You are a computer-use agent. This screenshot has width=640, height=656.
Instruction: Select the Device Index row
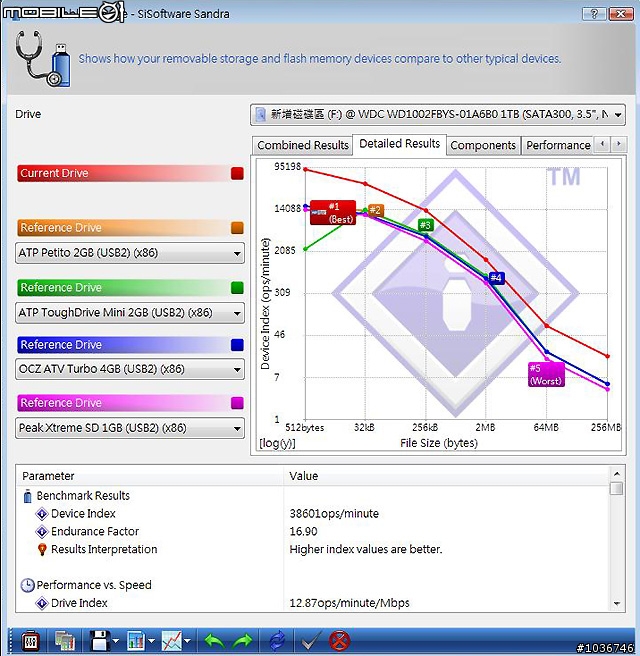click(313, 513)
